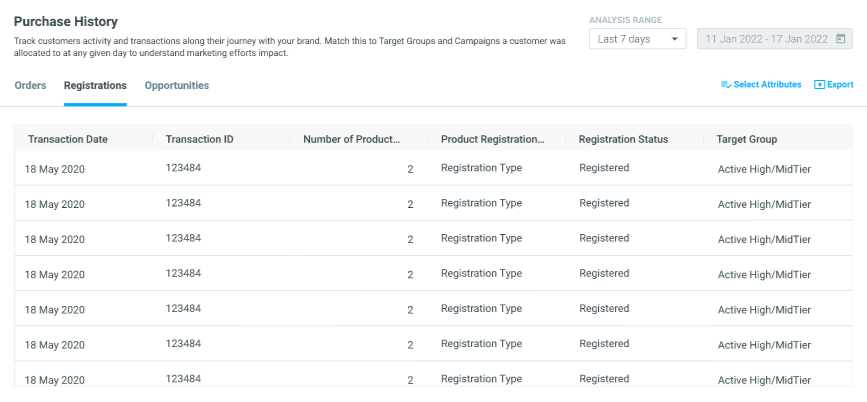Image resolution: width=867 pixels, height=402 pixels.
Task: Click the Number of Product... column header
Action: click(351, 139)
